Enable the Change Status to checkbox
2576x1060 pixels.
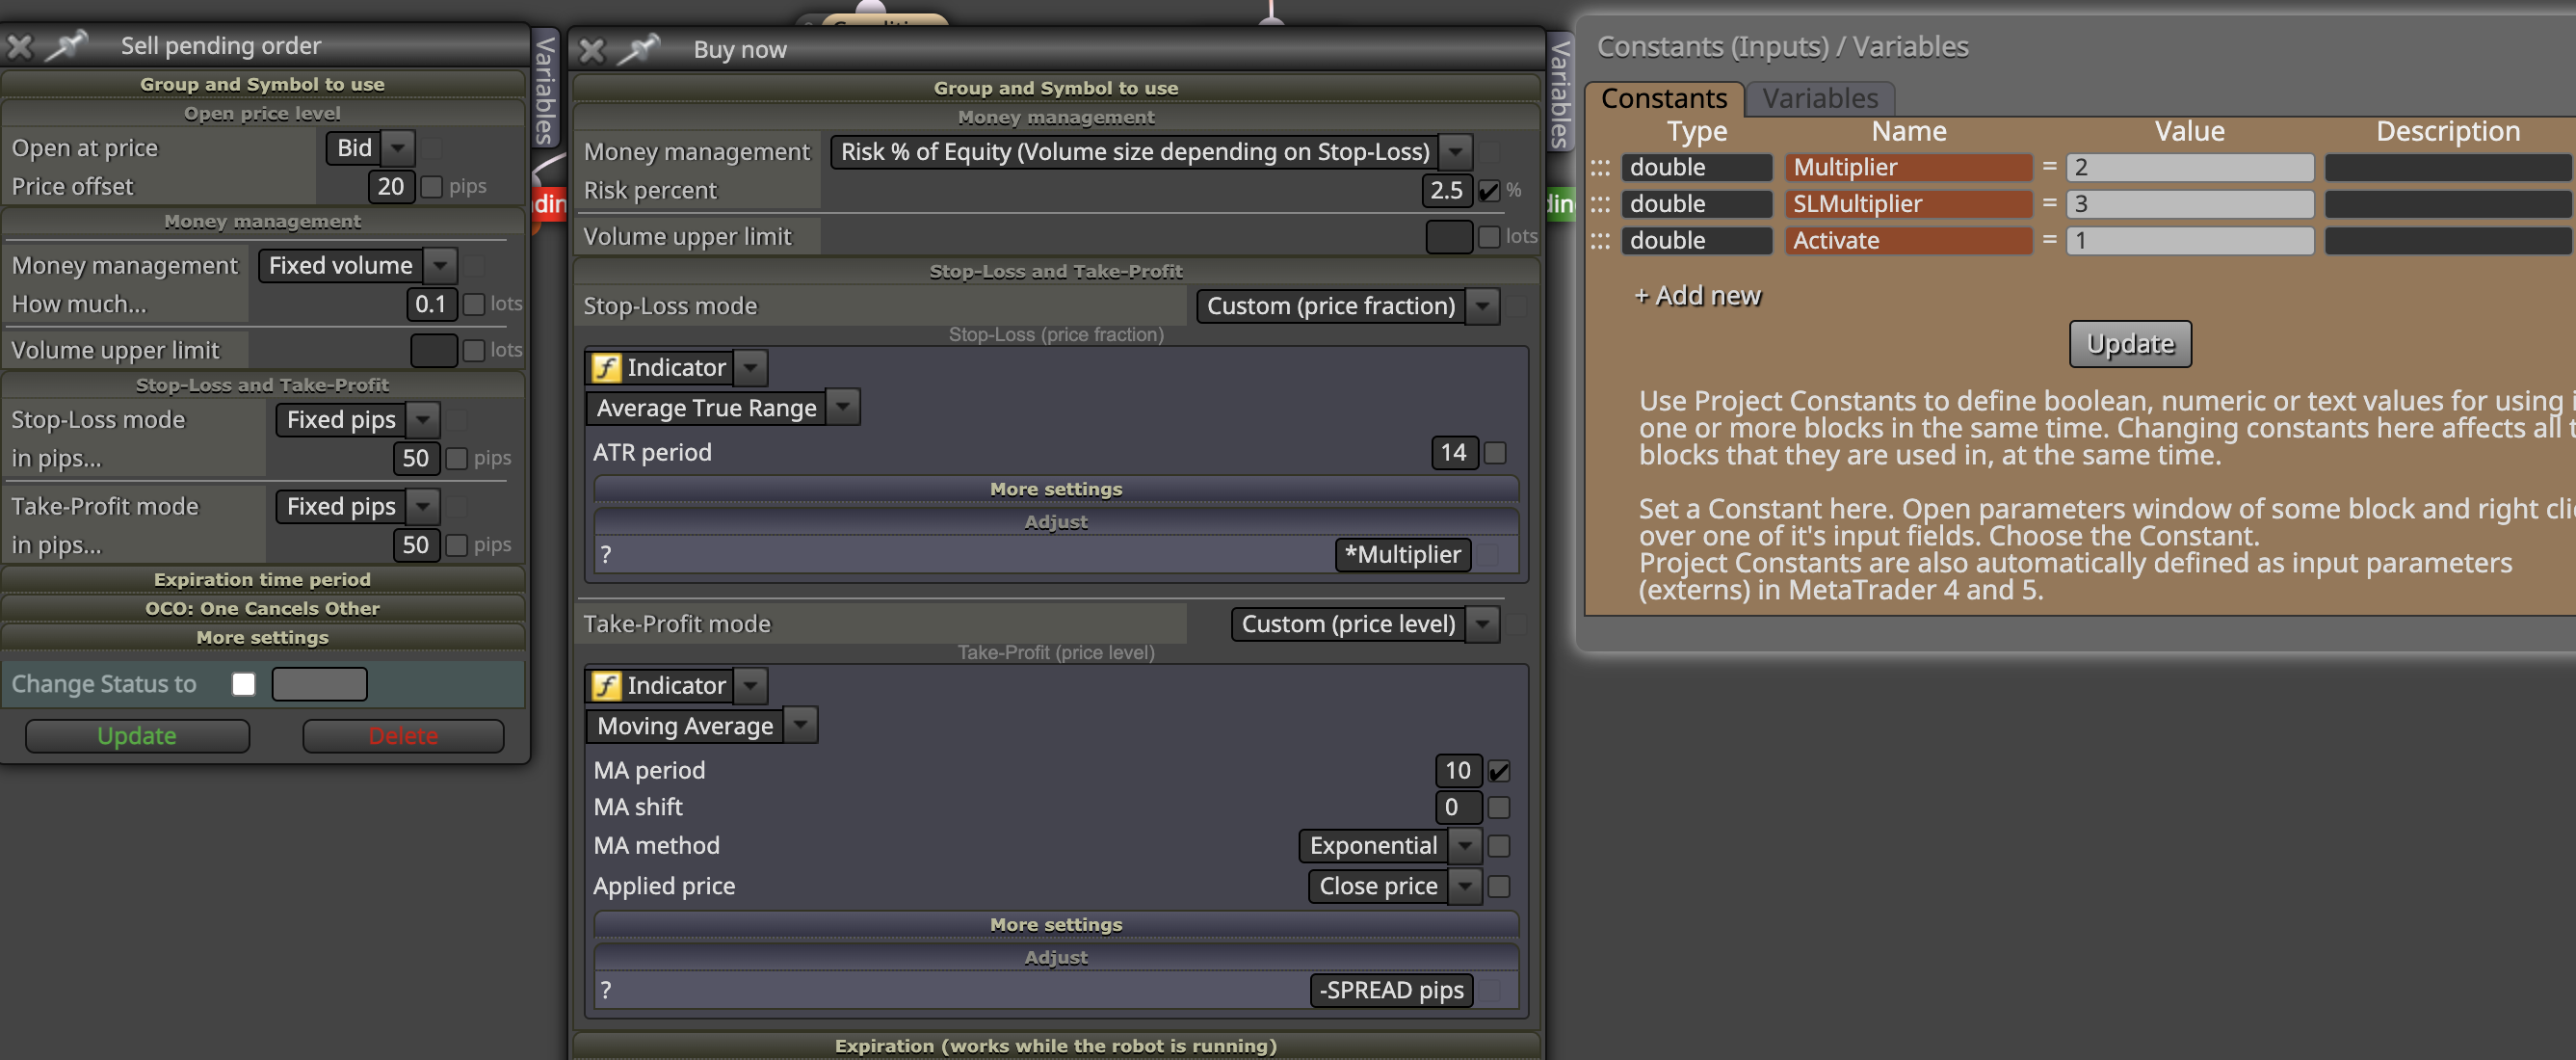(243, 684)
